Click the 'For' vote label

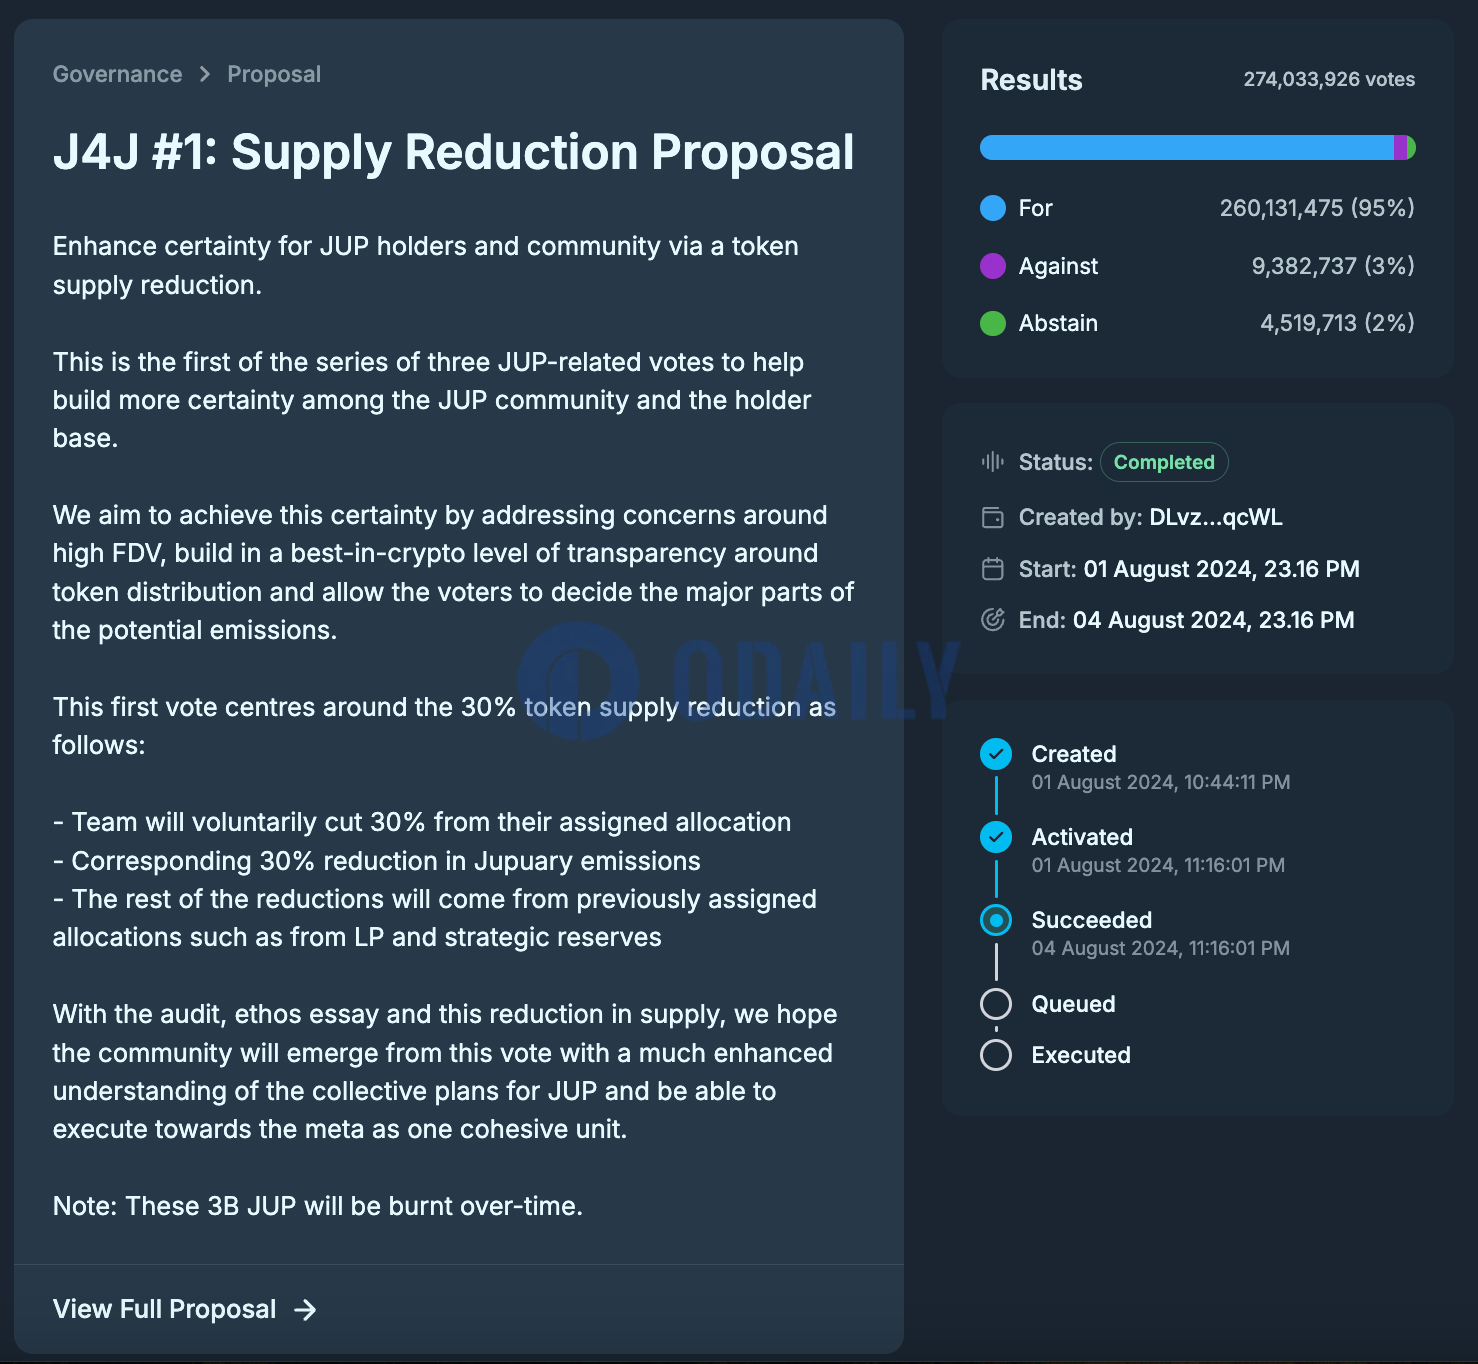coord(1035,208)
